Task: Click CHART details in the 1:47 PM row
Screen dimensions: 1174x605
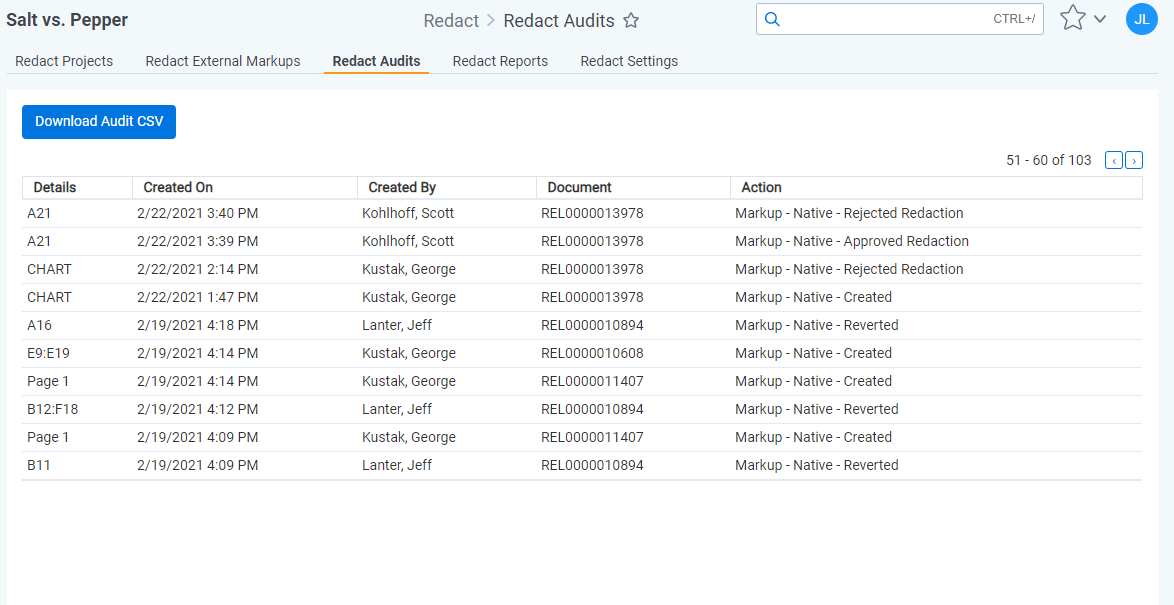Action: click(49, 297)
